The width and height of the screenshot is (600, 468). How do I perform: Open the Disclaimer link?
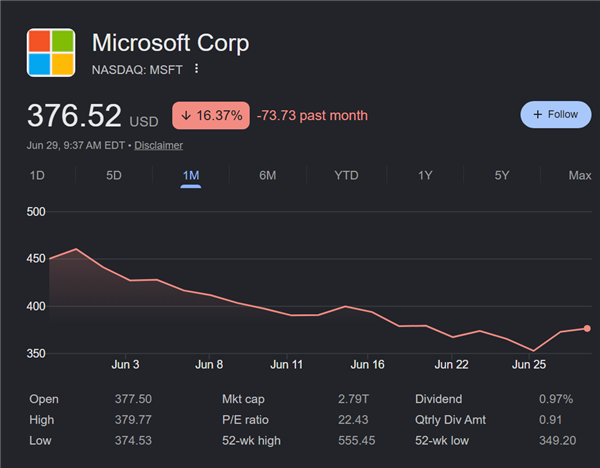point(158,145)
